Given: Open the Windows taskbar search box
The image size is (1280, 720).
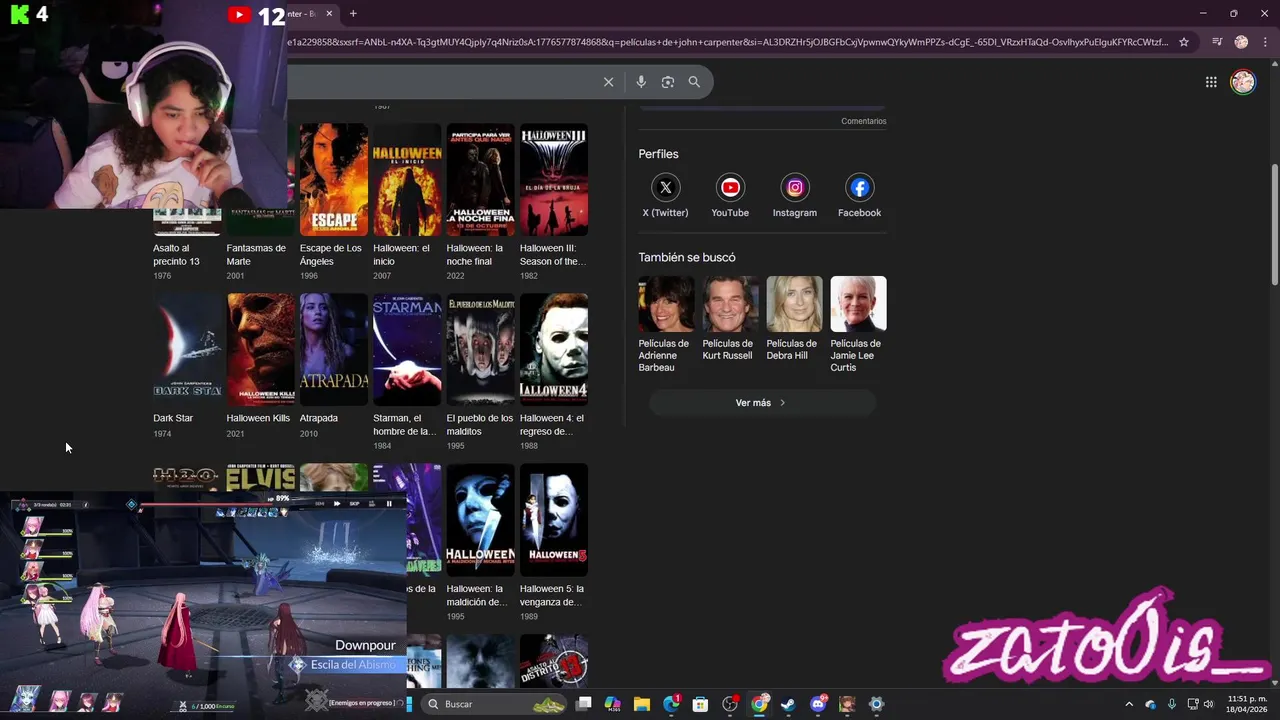Looking at the screenshot, I should [495, 704].
